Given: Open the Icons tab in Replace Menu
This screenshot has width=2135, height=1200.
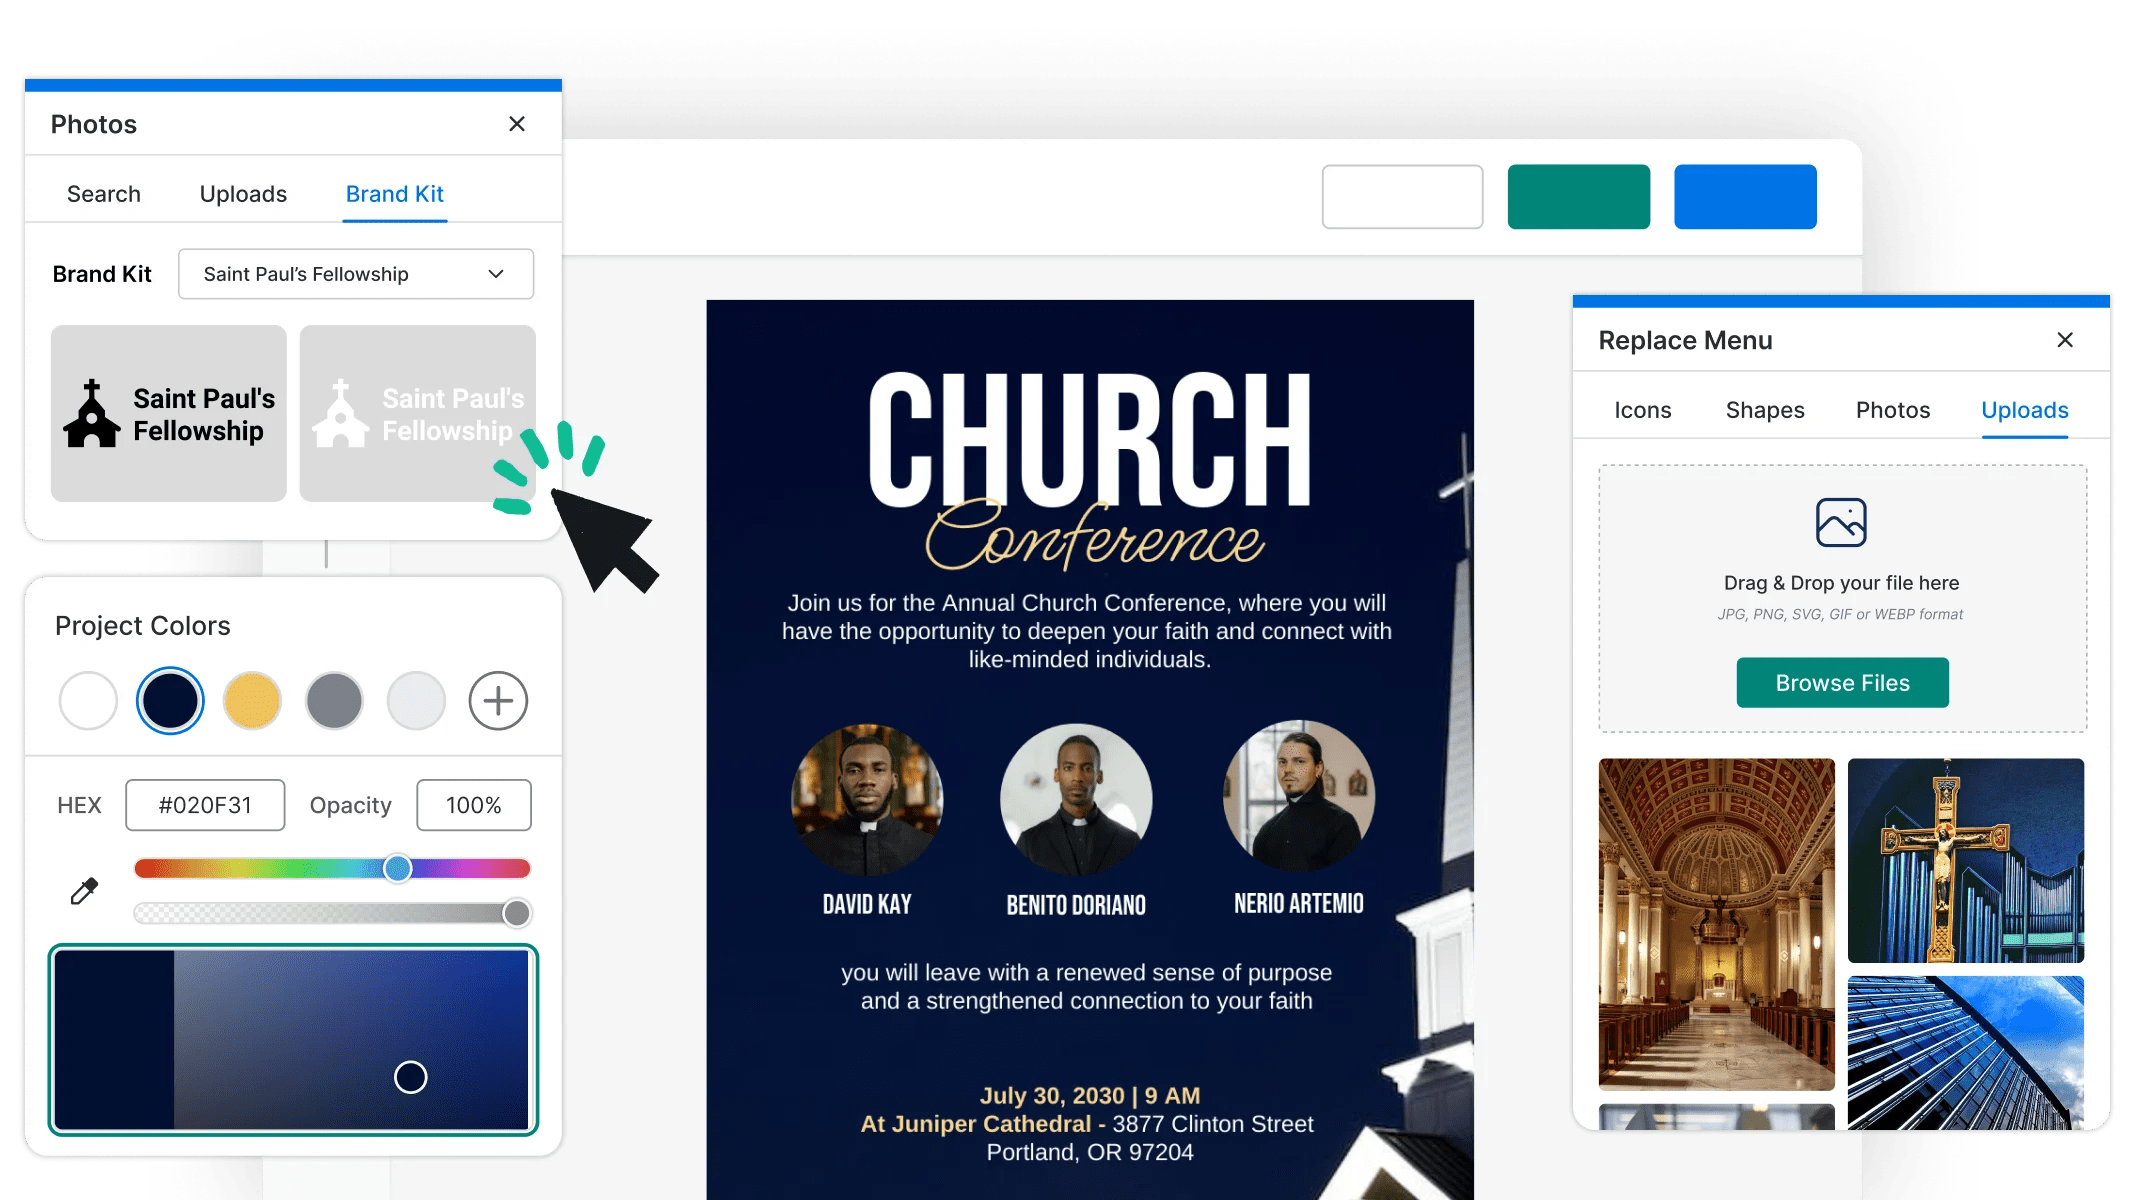Looking at the screenshot, I should [x=1642, y=410].
